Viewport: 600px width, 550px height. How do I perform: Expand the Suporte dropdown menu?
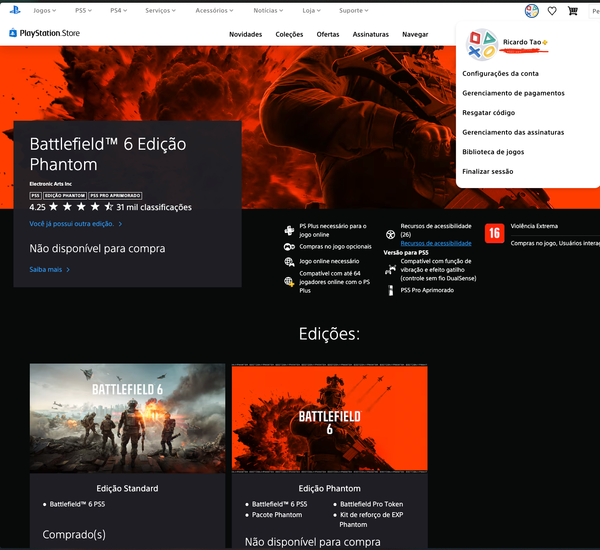pos(355,11)
